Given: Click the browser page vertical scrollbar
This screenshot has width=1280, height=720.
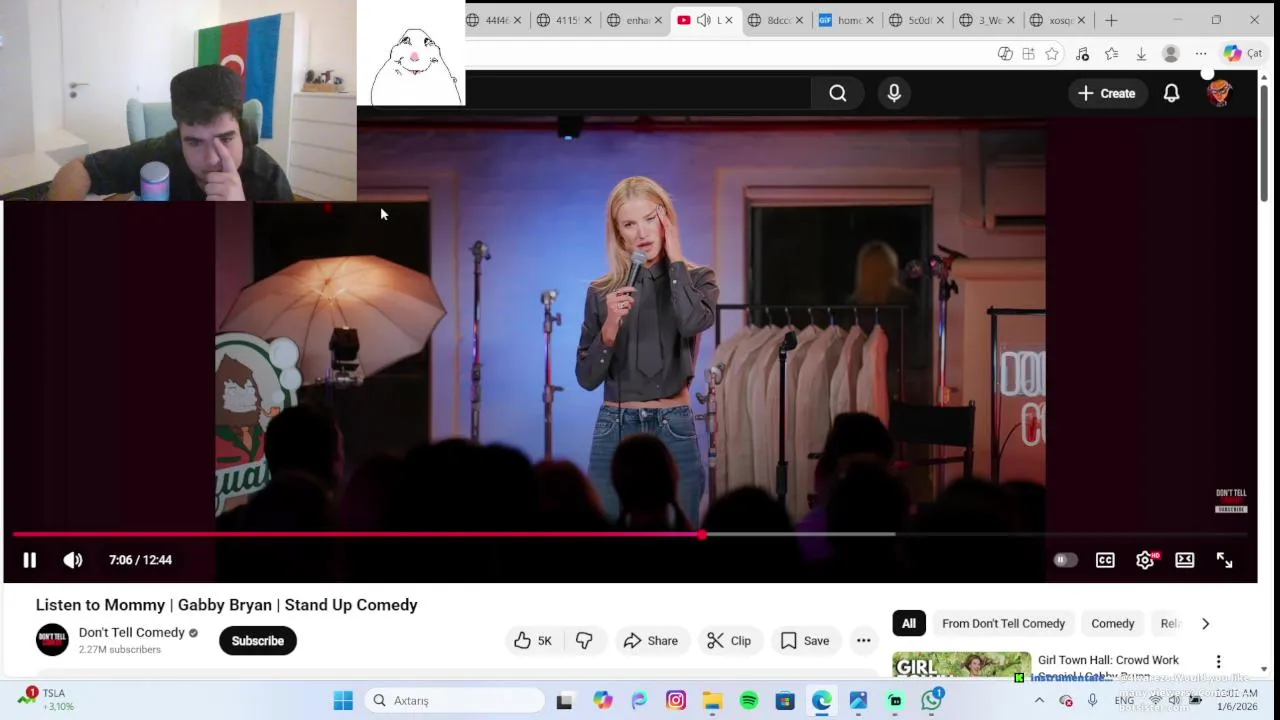Looking at the screenshot, I should coord(1264,142).
